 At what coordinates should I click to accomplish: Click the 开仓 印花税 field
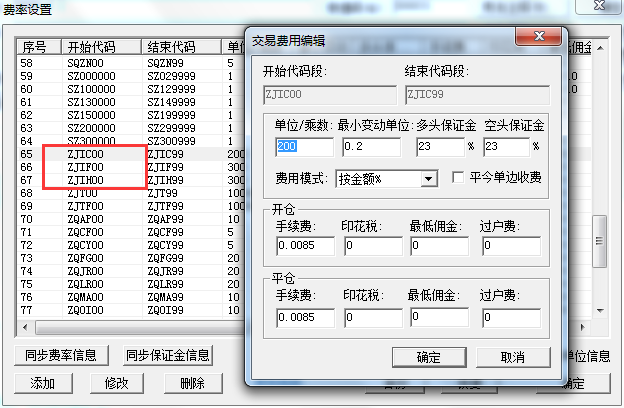click(x=373, y=246)
